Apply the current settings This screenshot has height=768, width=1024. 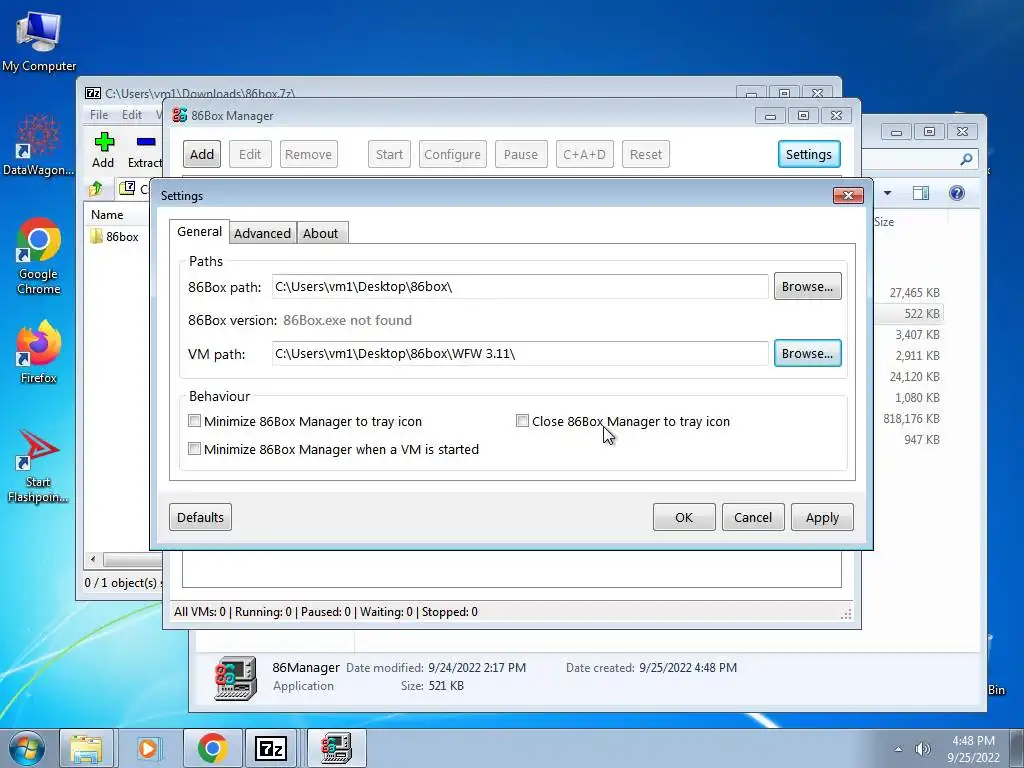[x=822, y=517]
